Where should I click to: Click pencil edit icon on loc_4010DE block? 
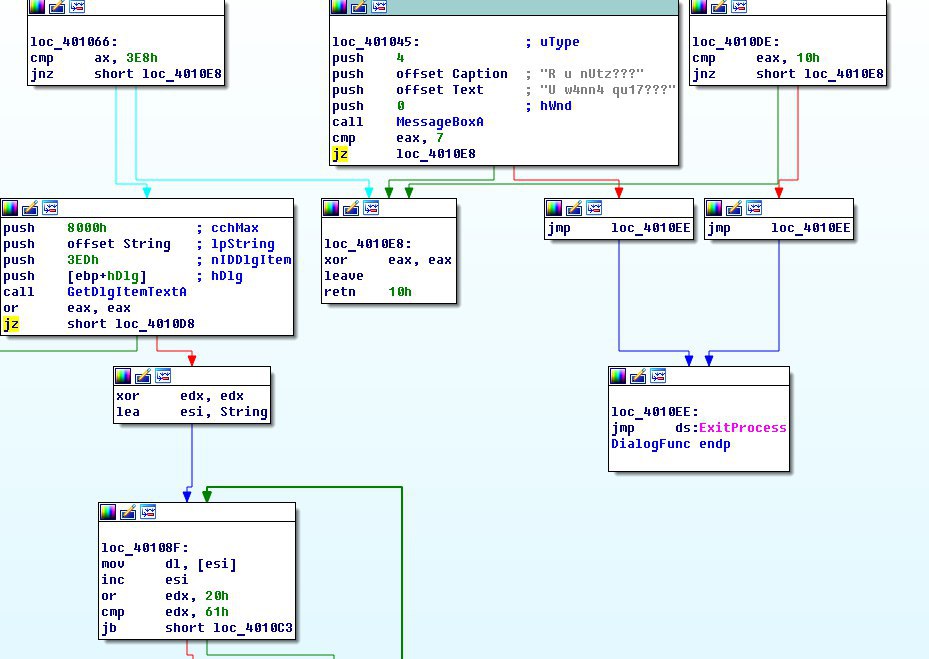click(719, 7)
